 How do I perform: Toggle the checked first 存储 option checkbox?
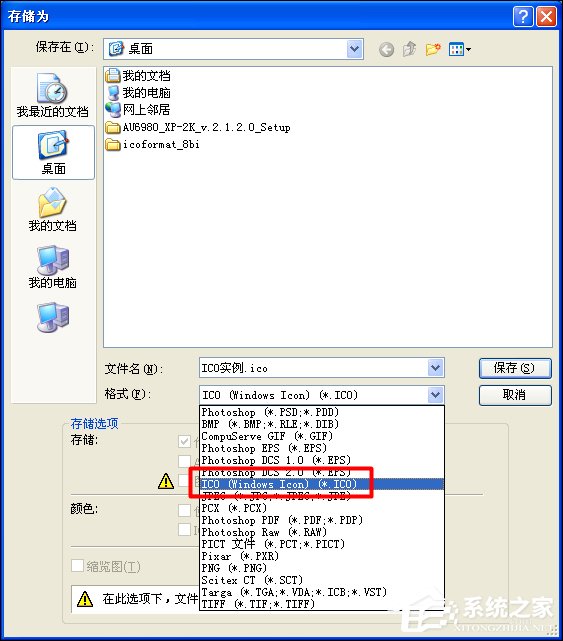[x=184, y=441]
